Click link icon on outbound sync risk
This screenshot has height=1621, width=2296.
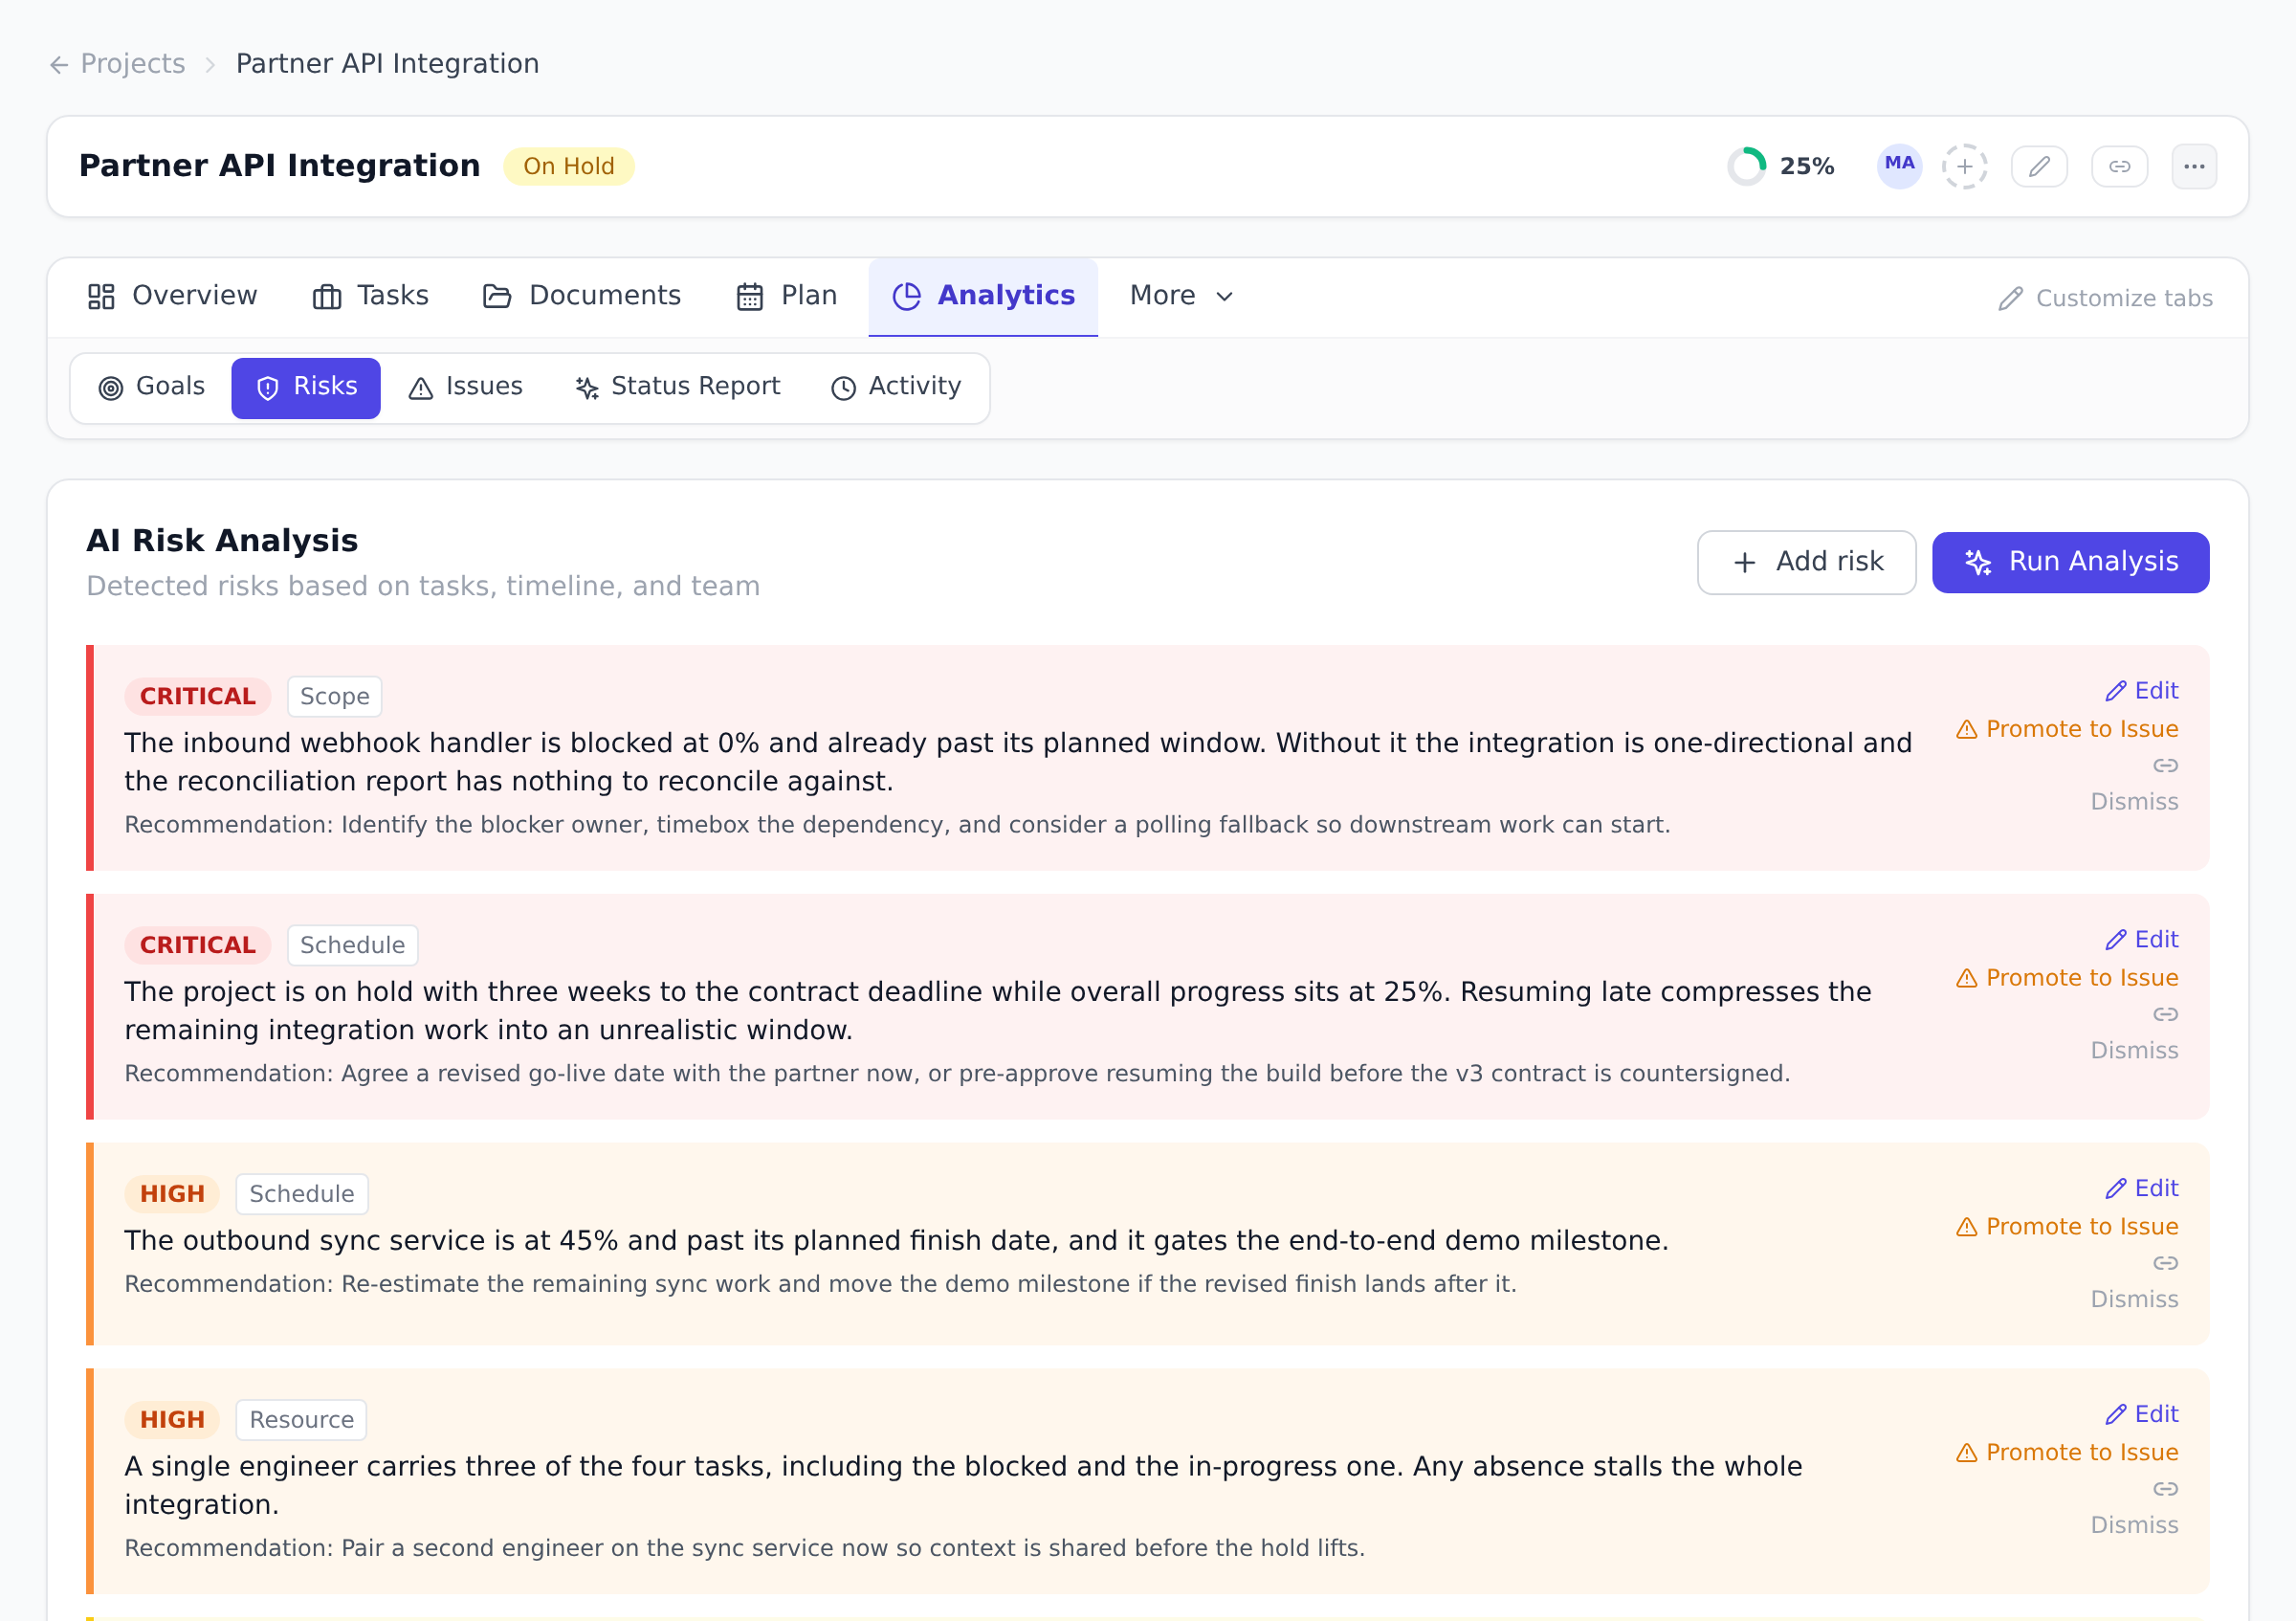2165,1264
